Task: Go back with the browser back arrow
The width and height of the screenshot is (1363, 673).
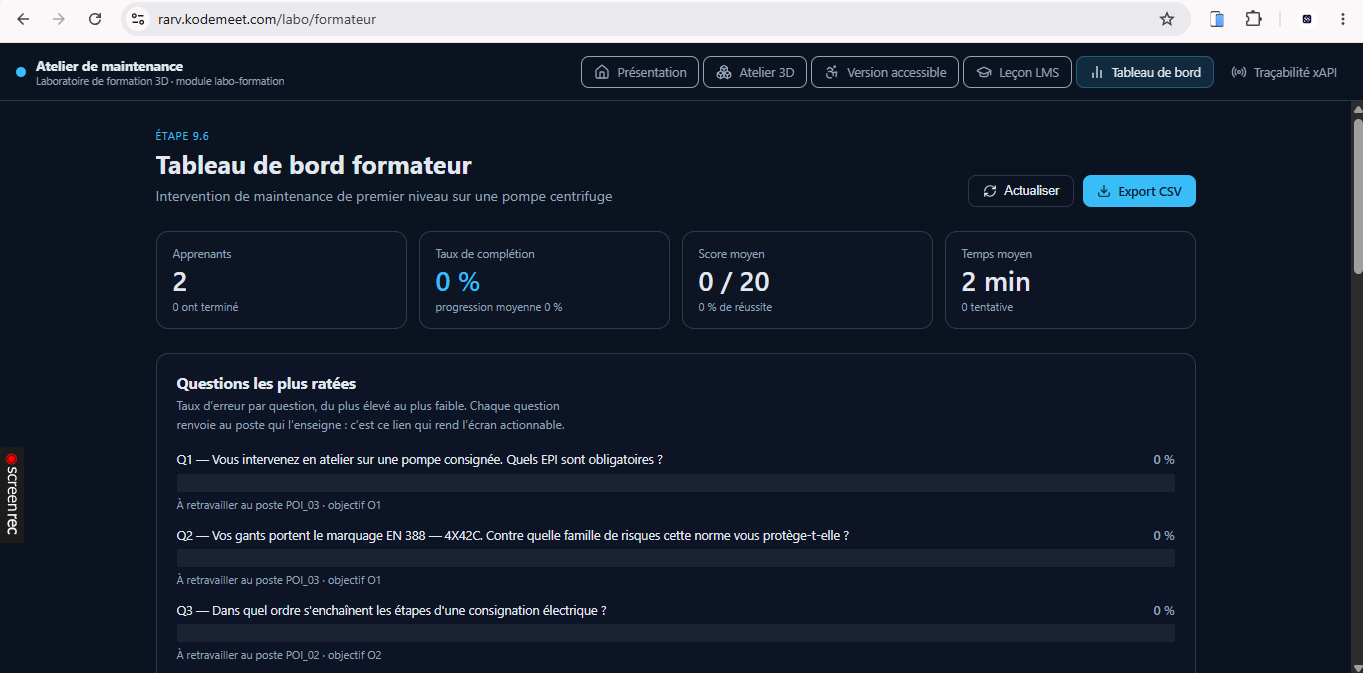Action: (x=24, y=19)
